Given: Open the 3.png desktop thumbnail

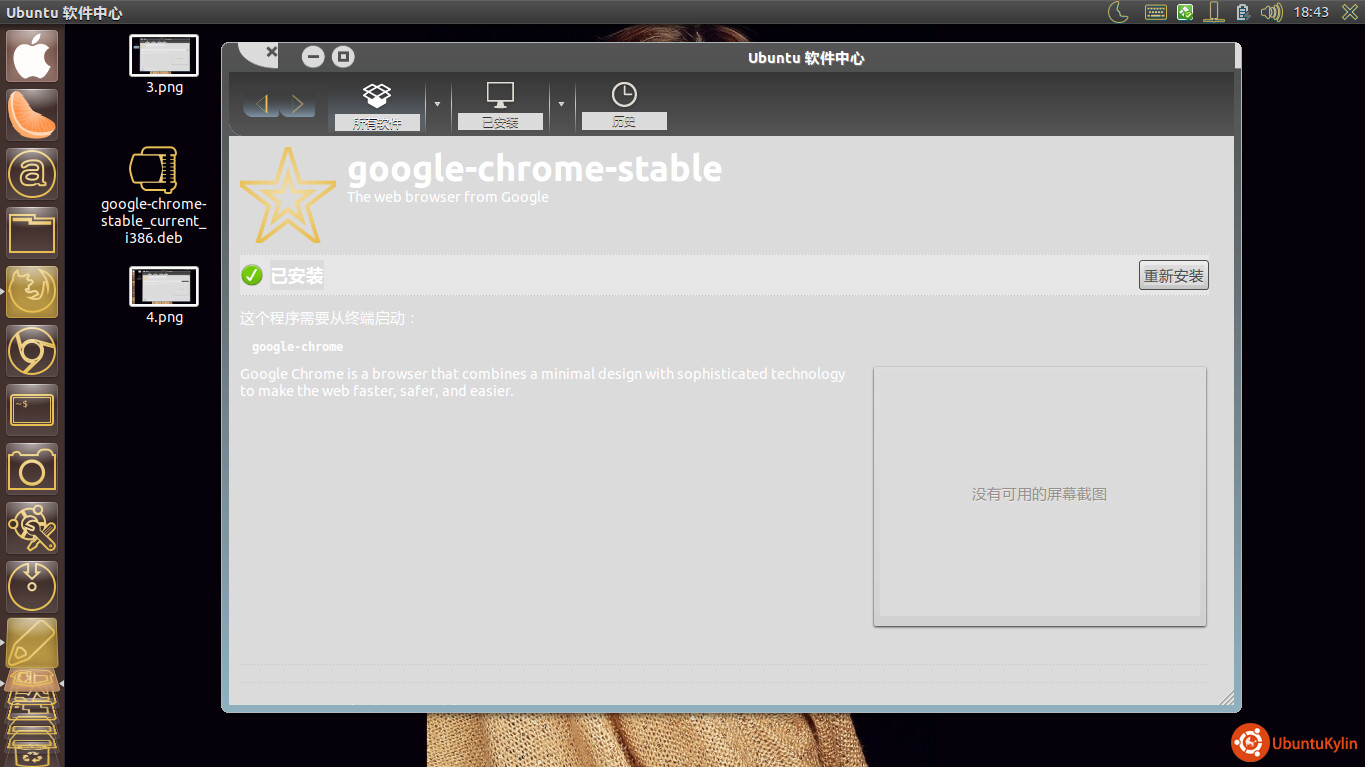Looking at the screenshot, I should coord(164,56).
